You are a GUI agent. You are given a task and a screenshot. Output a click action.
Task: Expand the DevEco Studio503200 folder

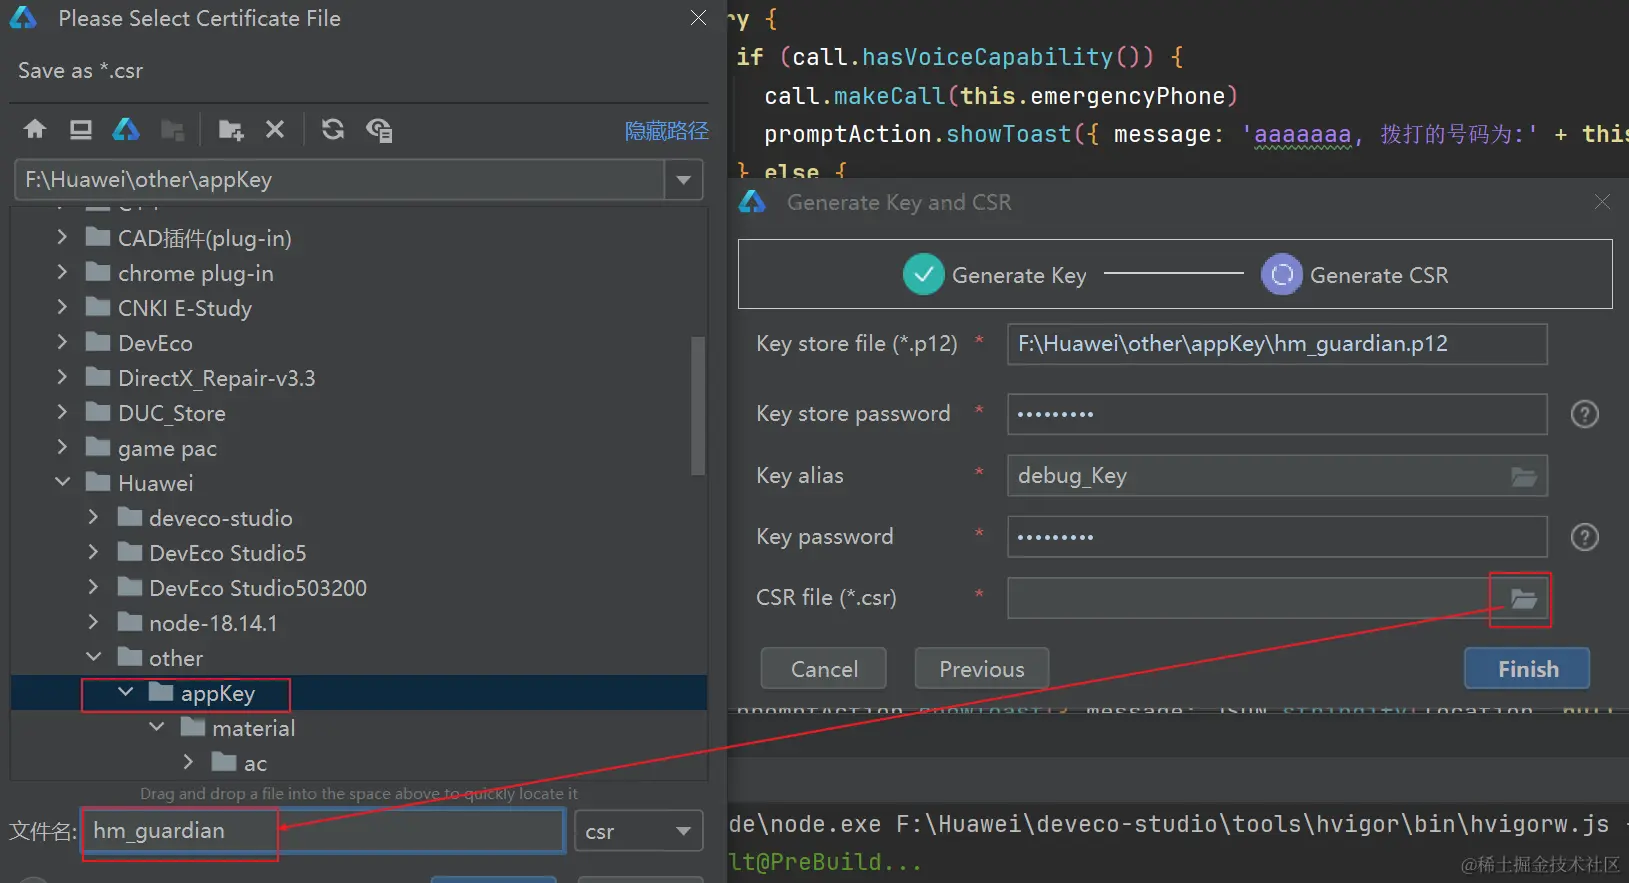(93, 587)
